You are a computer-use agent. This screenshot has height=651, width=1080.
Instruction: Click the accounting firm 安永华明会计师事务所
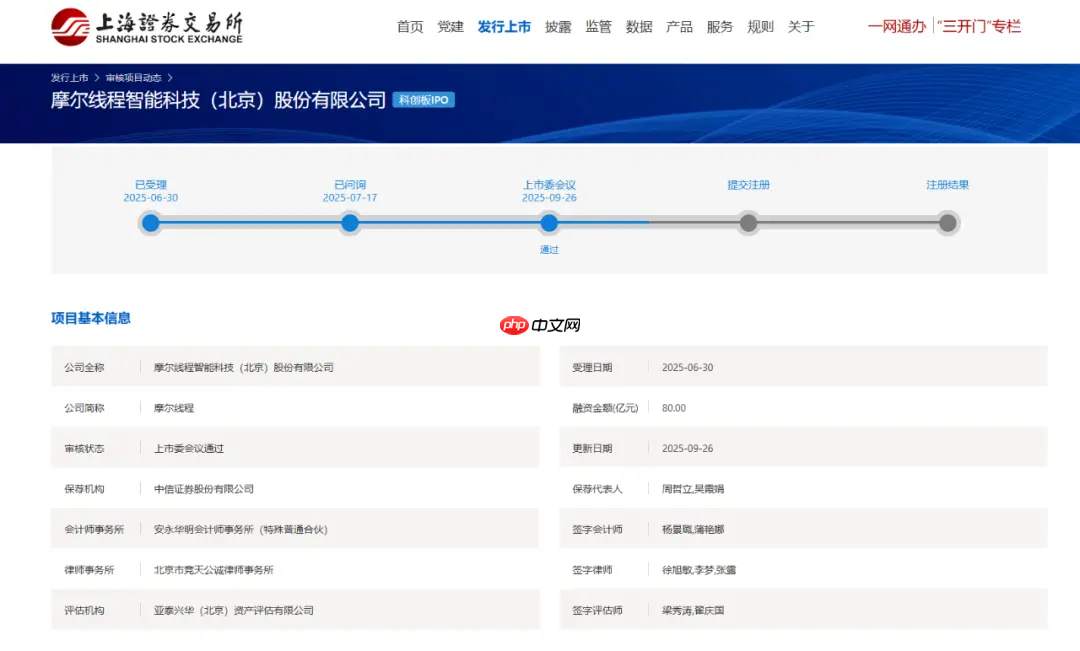pyautogui.click(x=240, y=530)
